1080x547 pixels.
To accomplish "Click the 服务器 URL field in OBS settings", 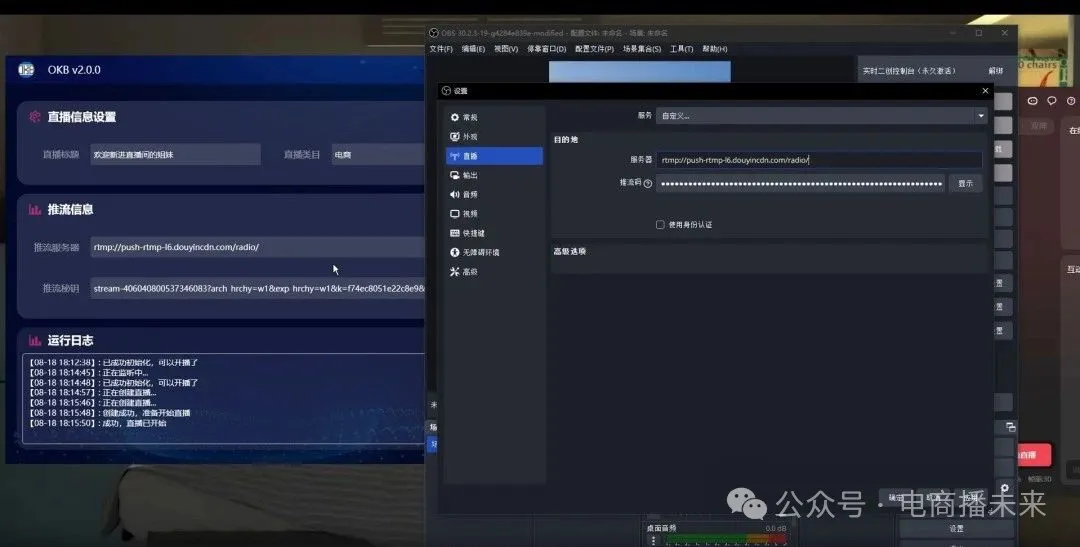I will point(819,160).
